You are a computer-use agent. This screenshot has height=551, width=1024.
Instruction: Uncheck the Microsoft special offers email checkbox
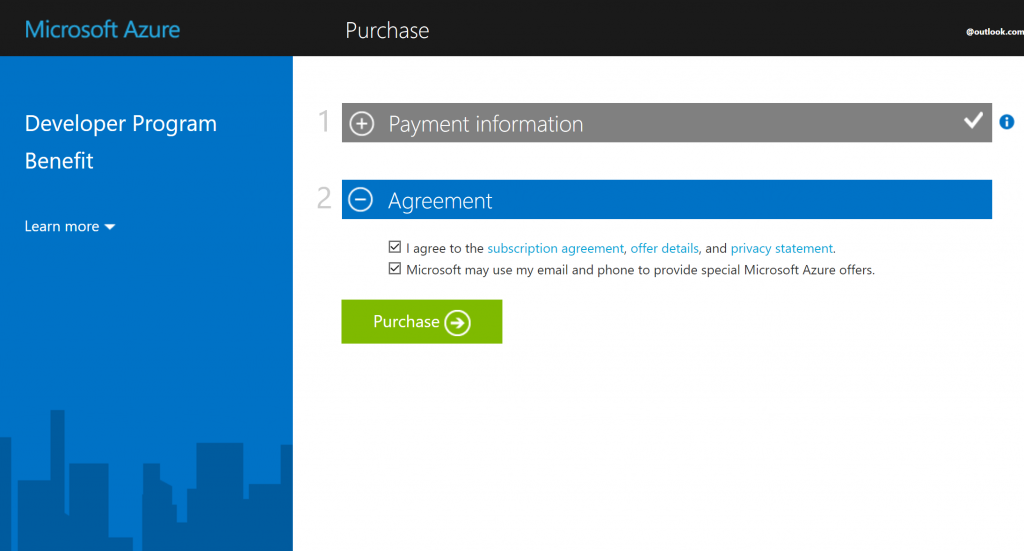point(394,268)
